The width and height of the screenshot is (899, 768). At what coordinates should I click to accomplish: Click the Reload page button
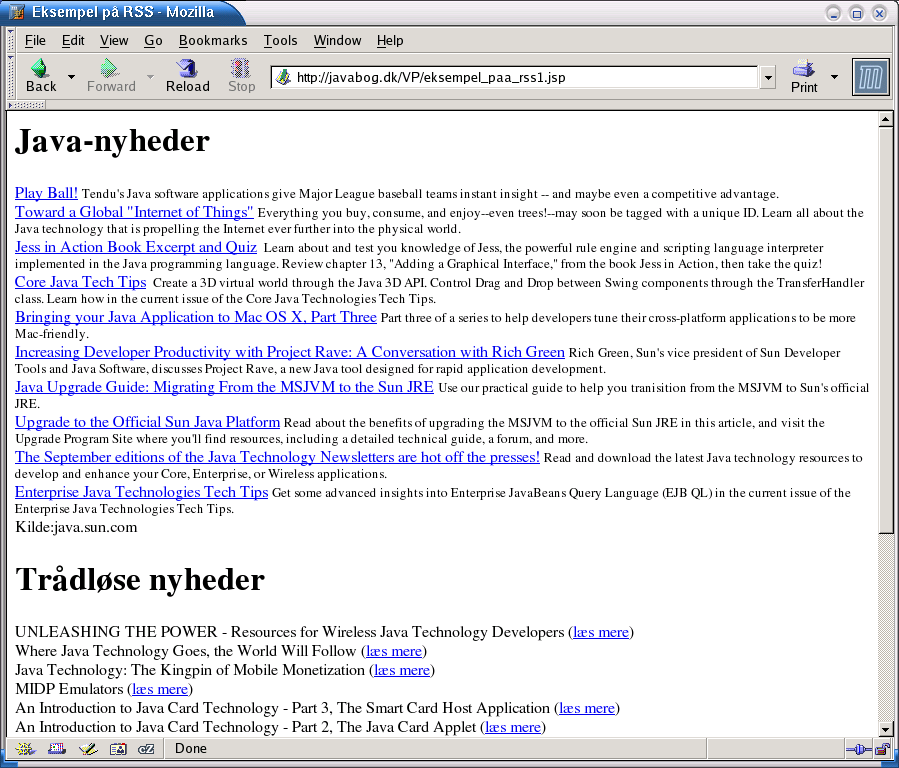(x=187, y=76)
